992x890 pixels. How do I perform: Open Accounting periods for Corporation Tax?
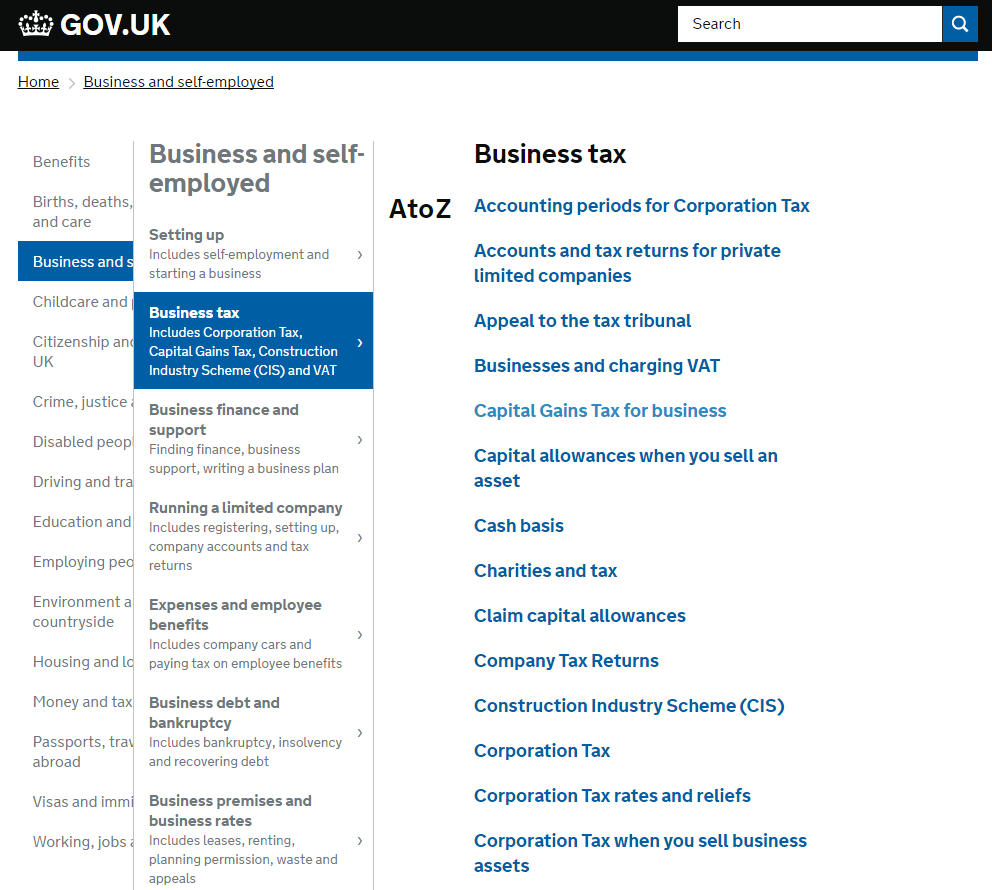tap(641, 206)
